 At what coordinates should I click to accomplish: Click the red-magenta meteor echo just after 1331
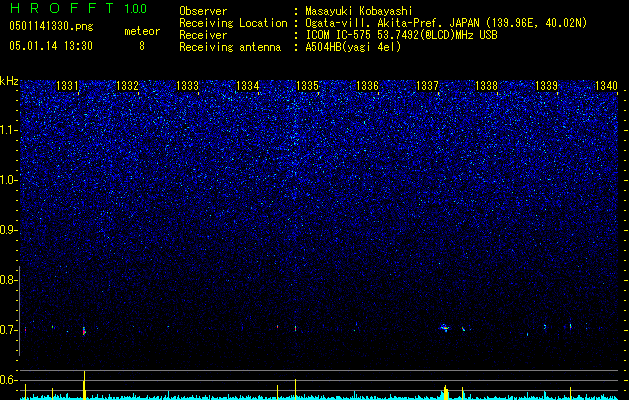(x=84, y=331)
